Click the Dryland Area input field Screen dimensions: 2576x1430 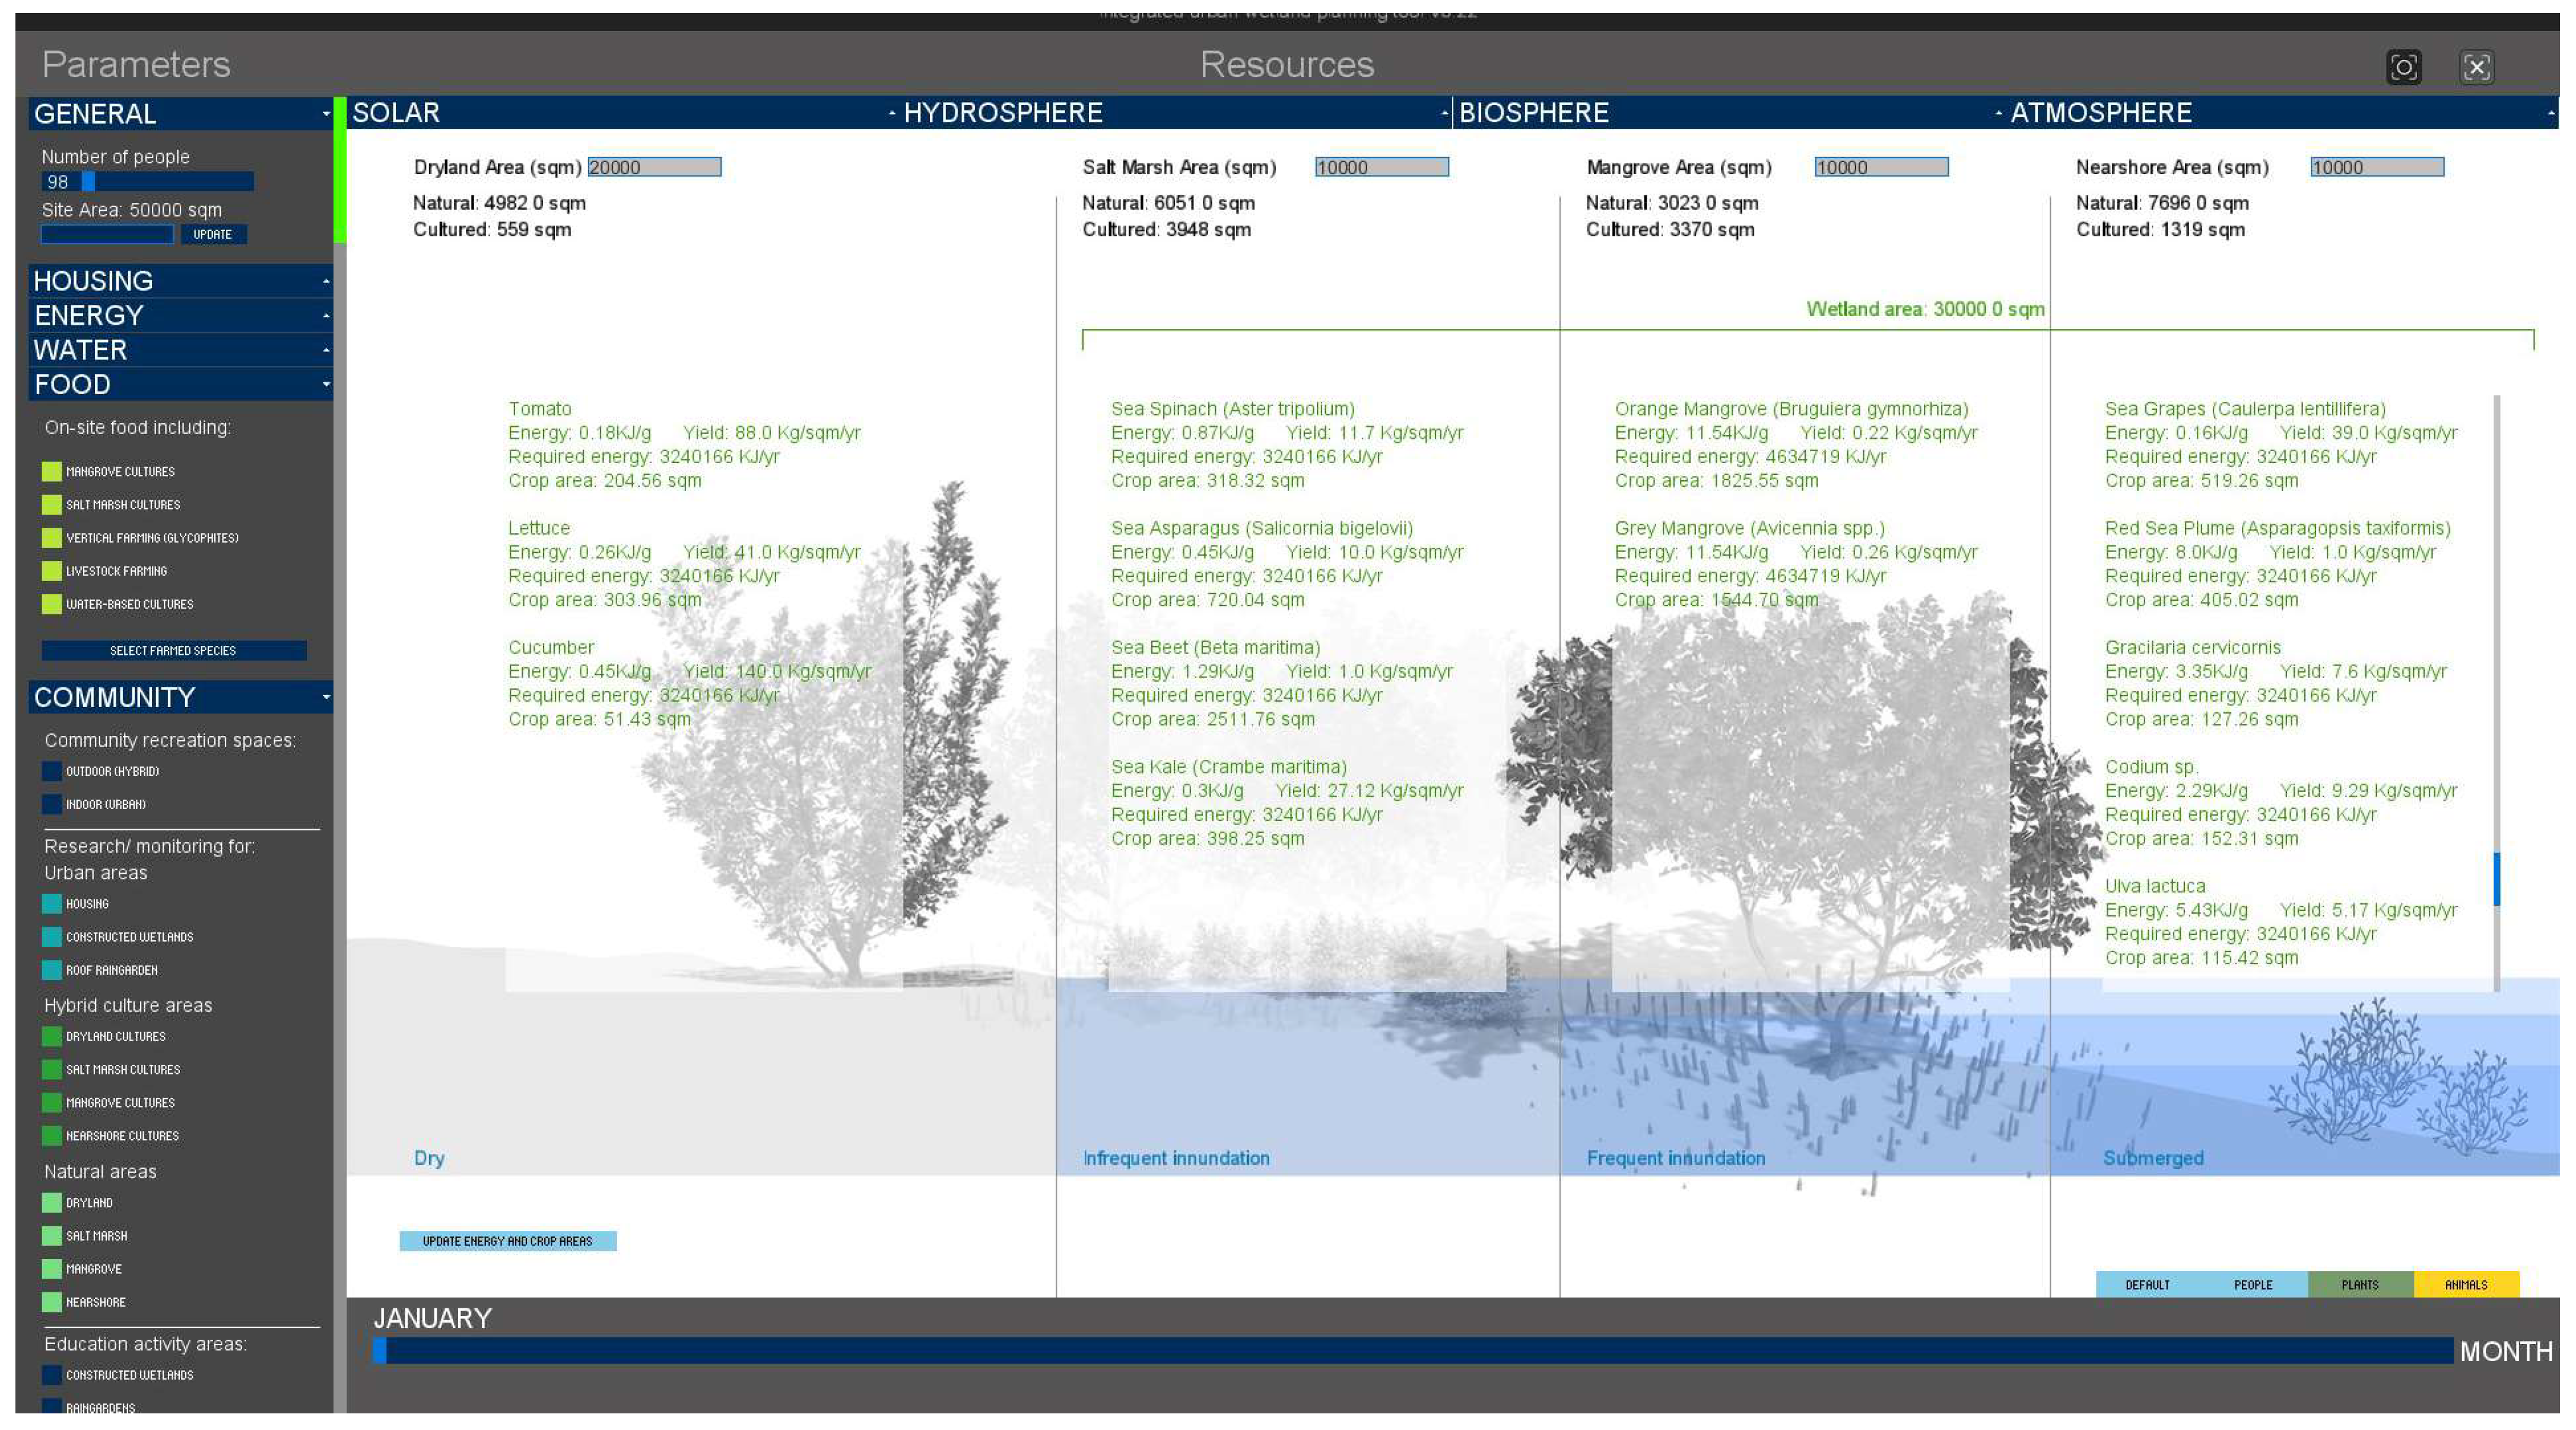click(654, 167)
